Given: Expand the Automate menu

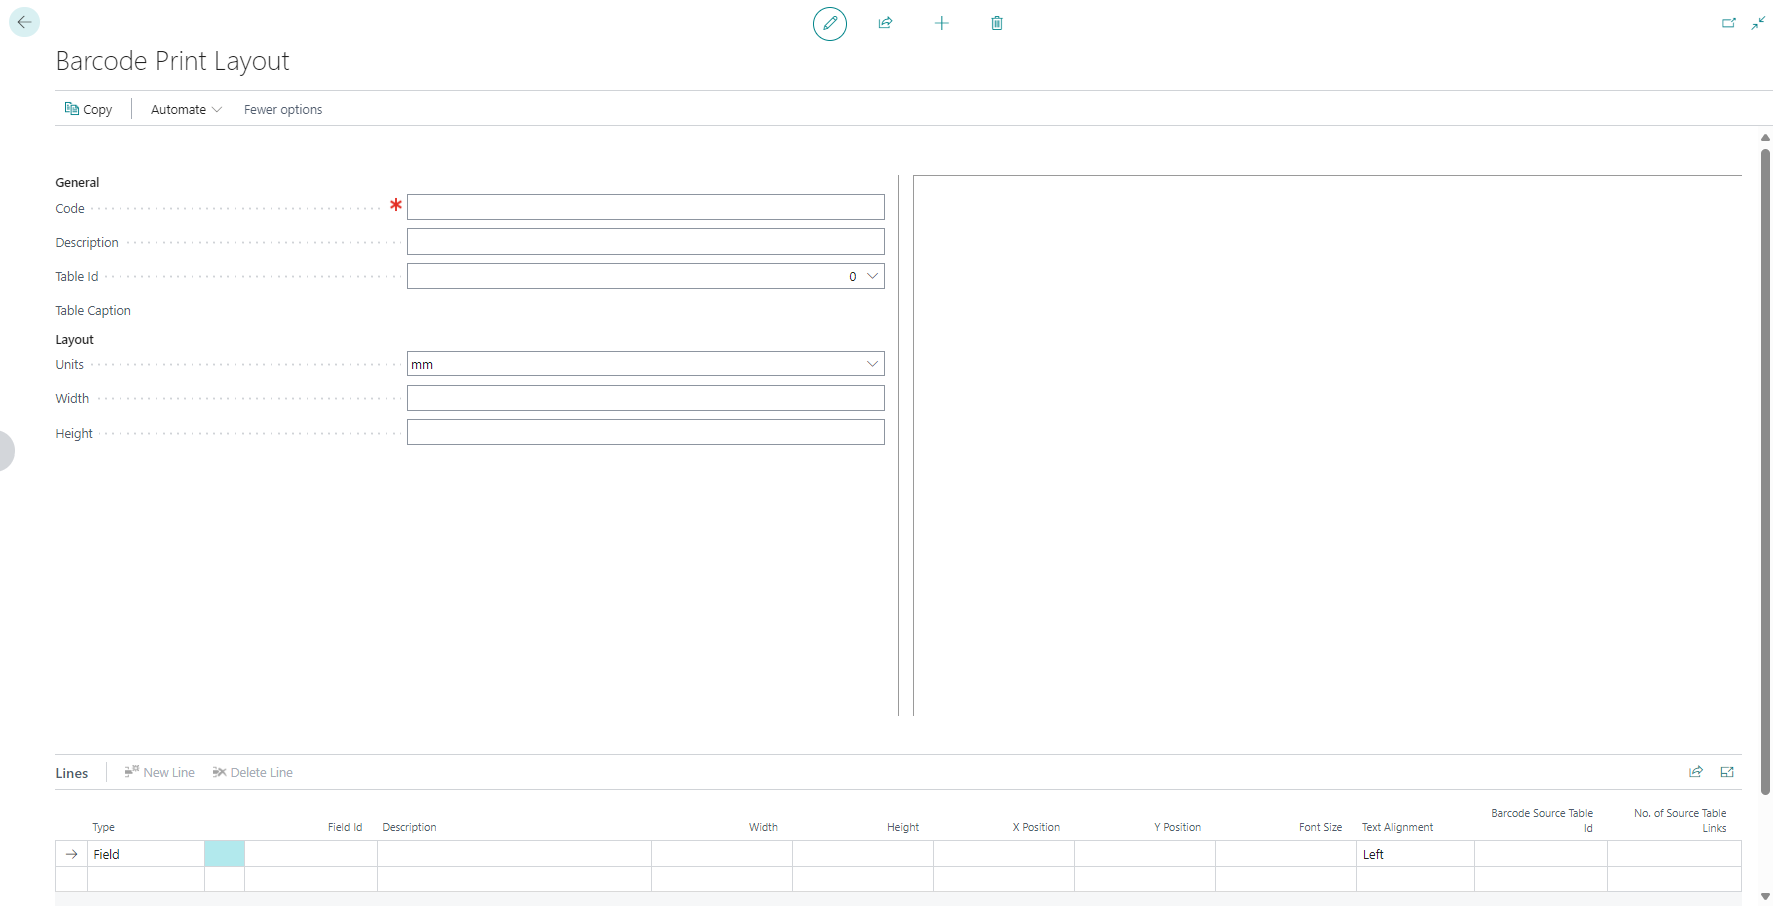Looking at the screenshot, I should coord(186,109).
